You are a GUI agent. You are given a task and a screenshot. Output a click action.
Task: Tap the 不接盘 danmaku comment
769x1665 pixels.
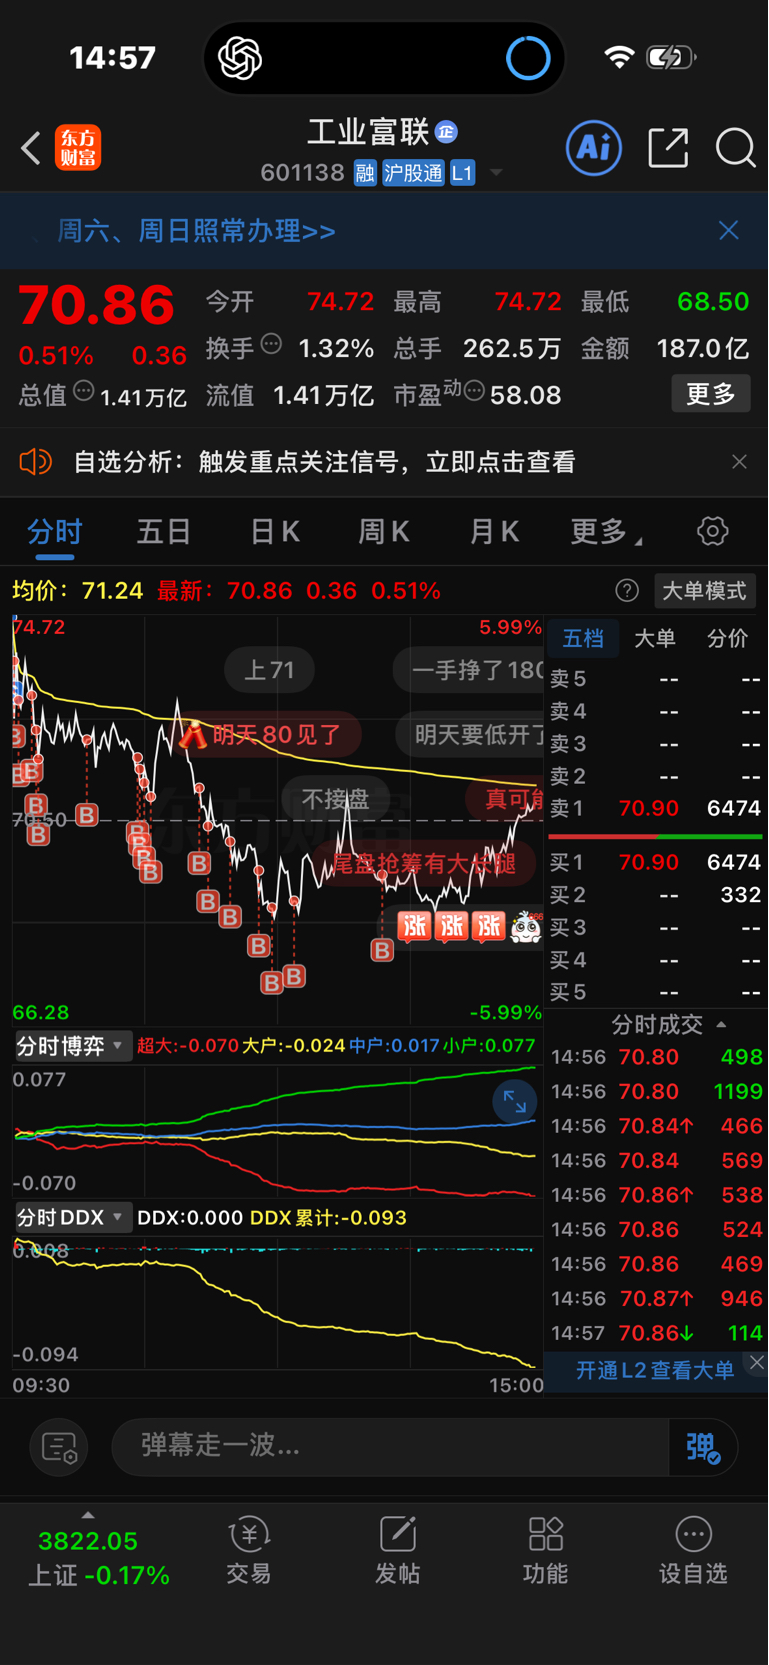[x=335, y=799]
